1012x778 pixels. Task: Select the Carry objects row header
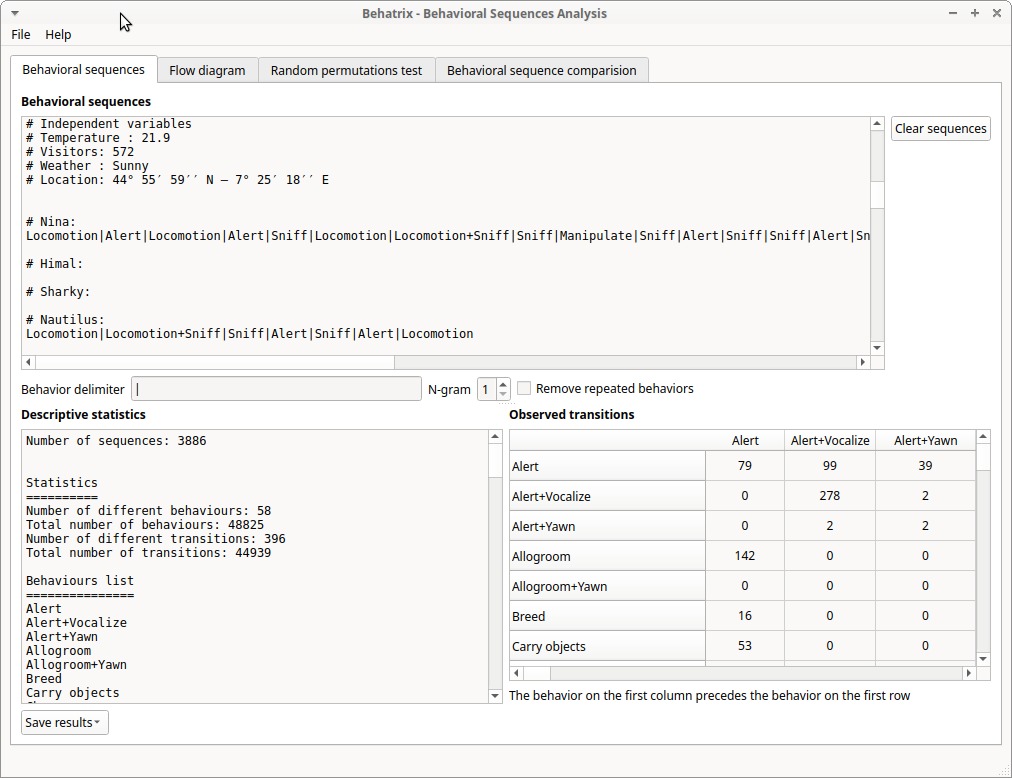pos(607,646)
